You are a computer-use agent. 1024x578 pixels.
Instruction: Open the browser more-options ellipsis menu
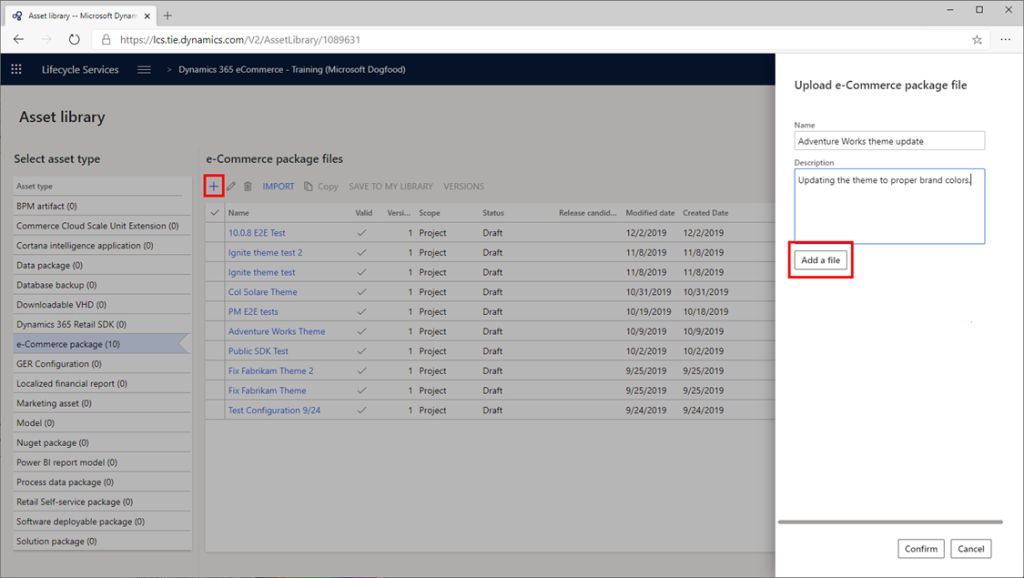pos(1005,41)
